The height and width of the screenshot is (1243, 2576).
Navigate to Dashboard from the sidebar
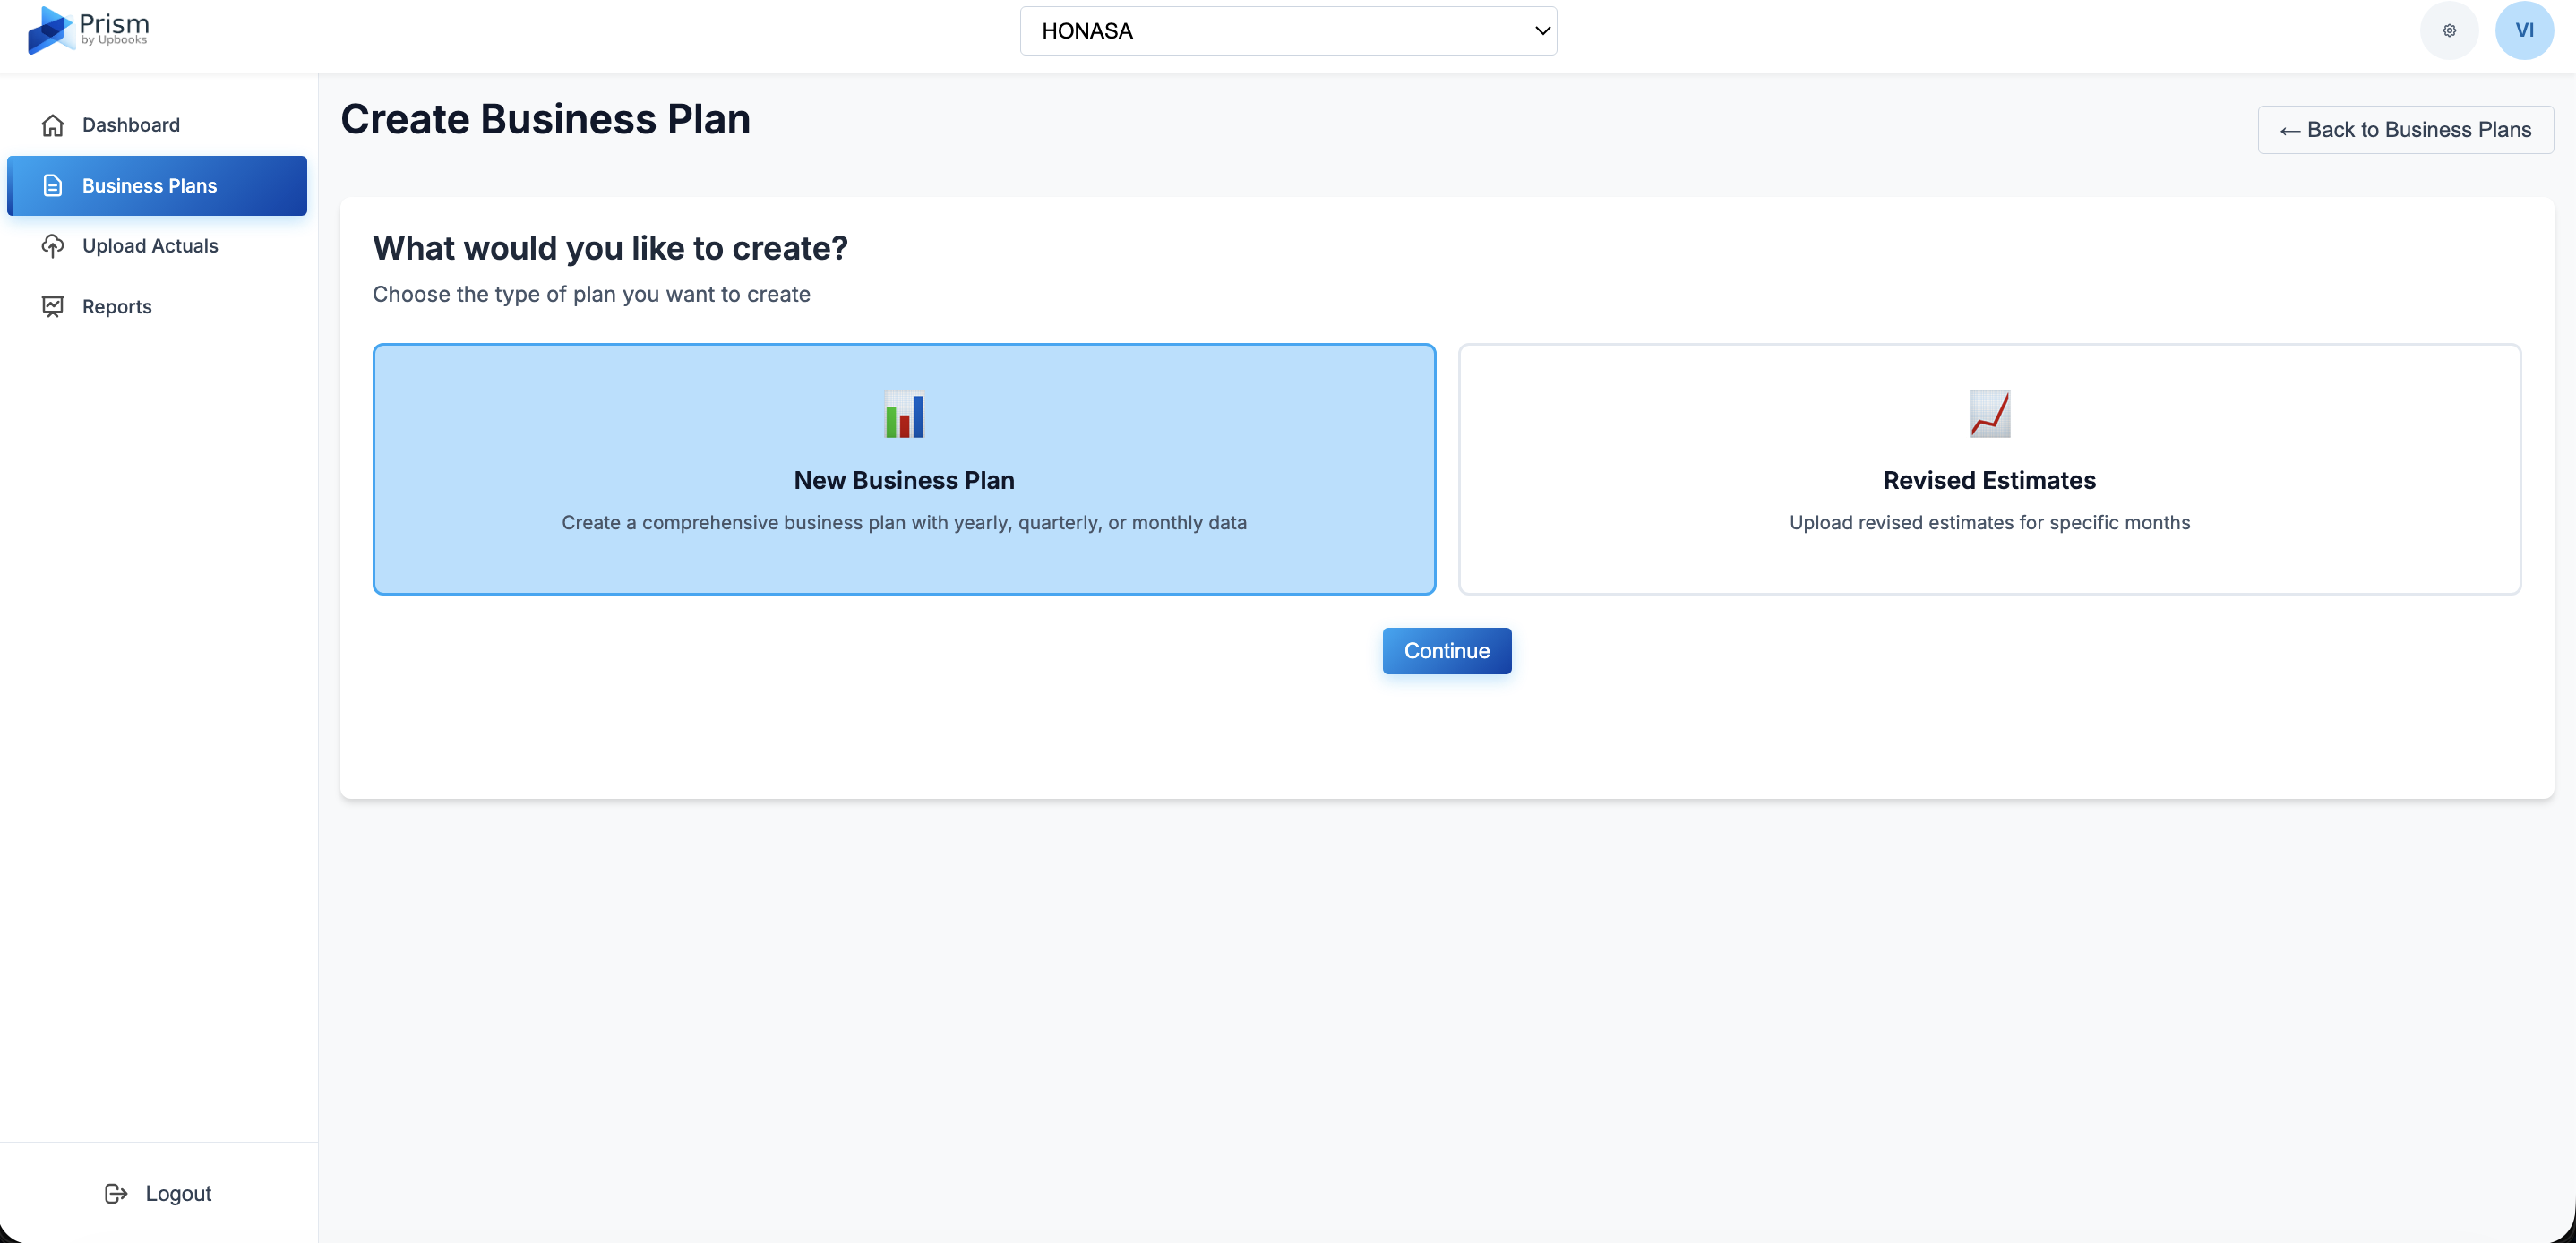tap(132, 124)
